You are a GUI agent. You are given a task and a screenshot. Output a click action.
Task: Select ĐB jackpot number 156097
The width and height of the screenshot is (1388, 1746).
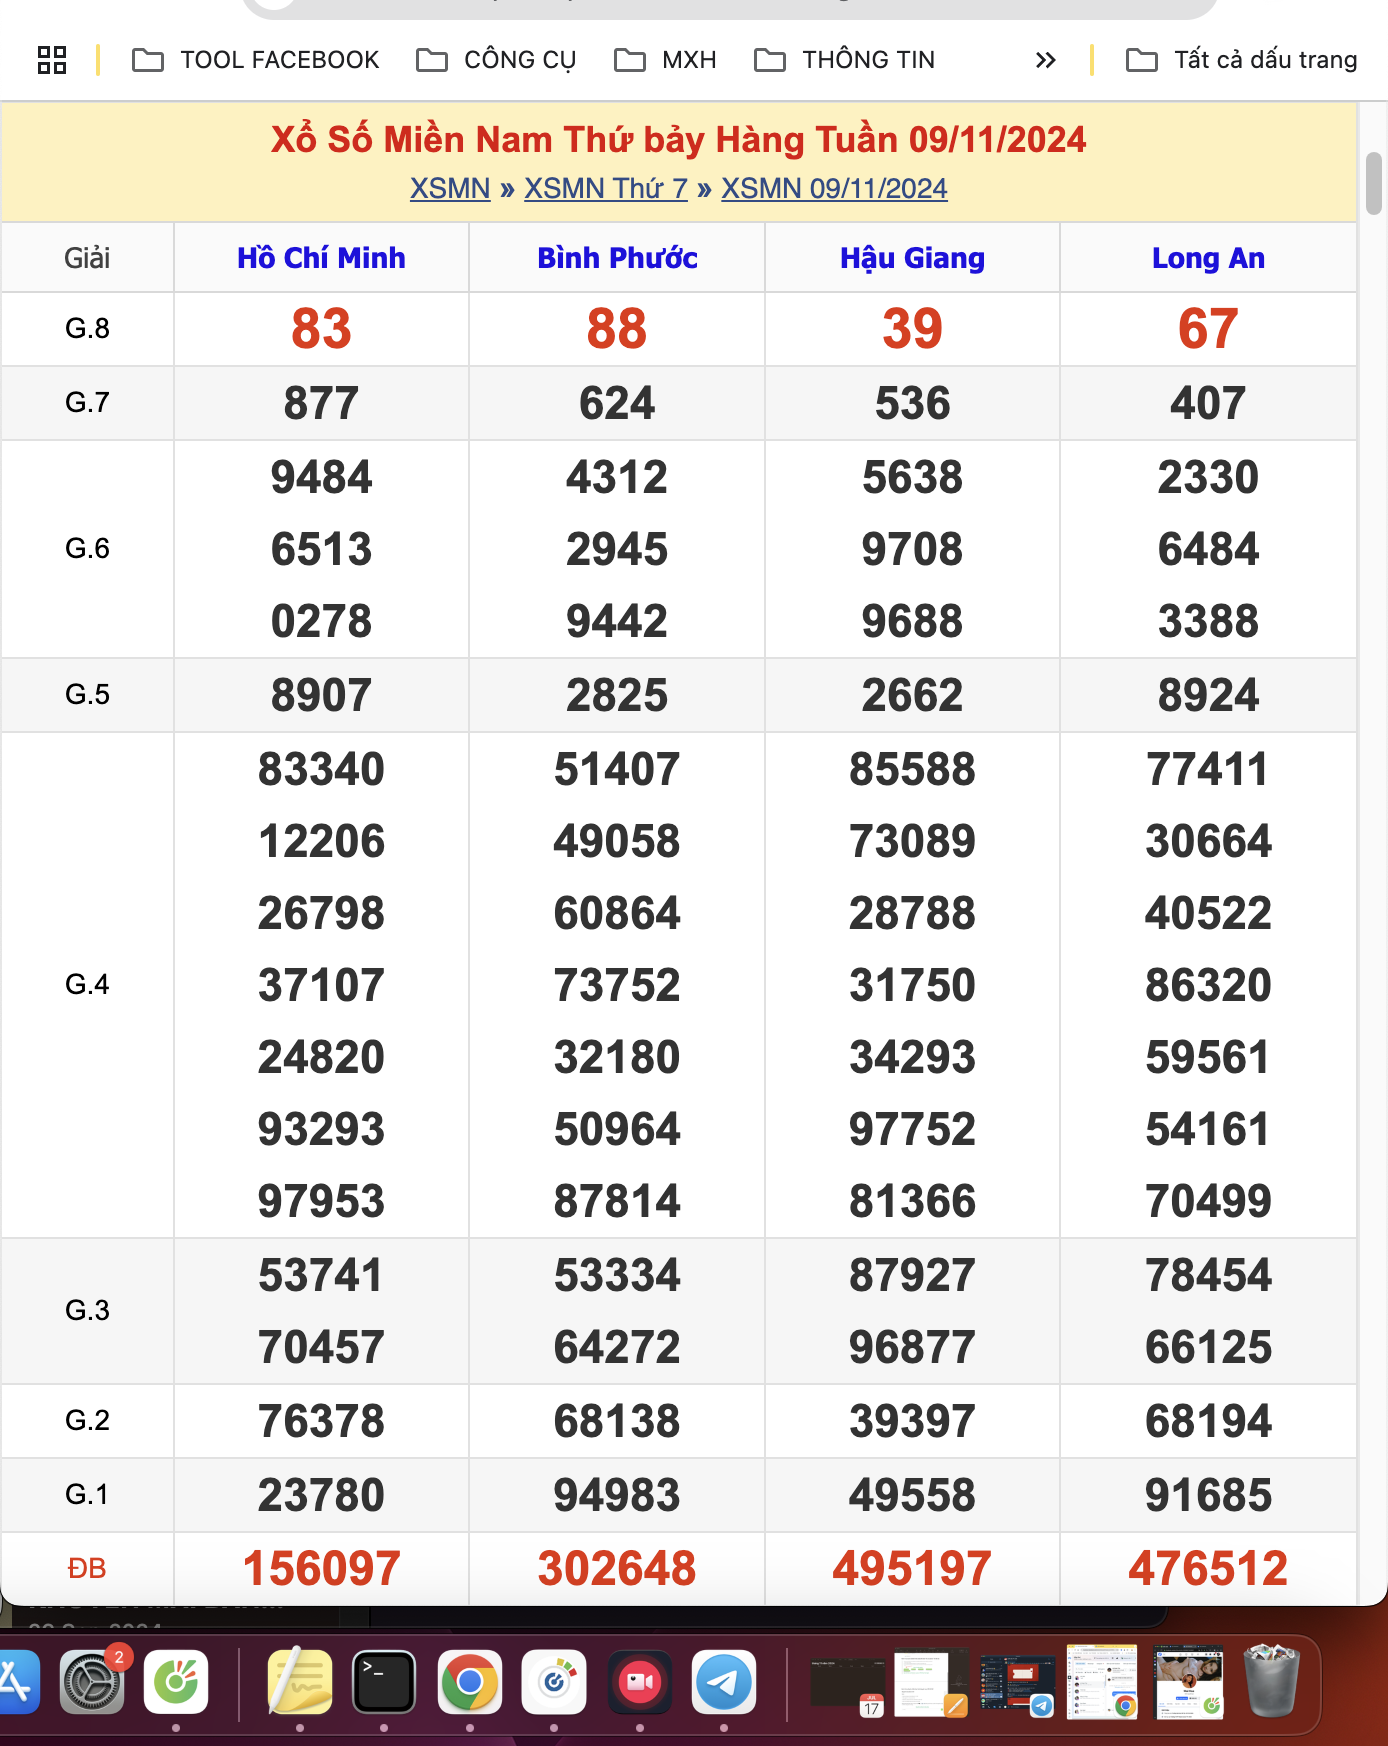coord(321,1568)
